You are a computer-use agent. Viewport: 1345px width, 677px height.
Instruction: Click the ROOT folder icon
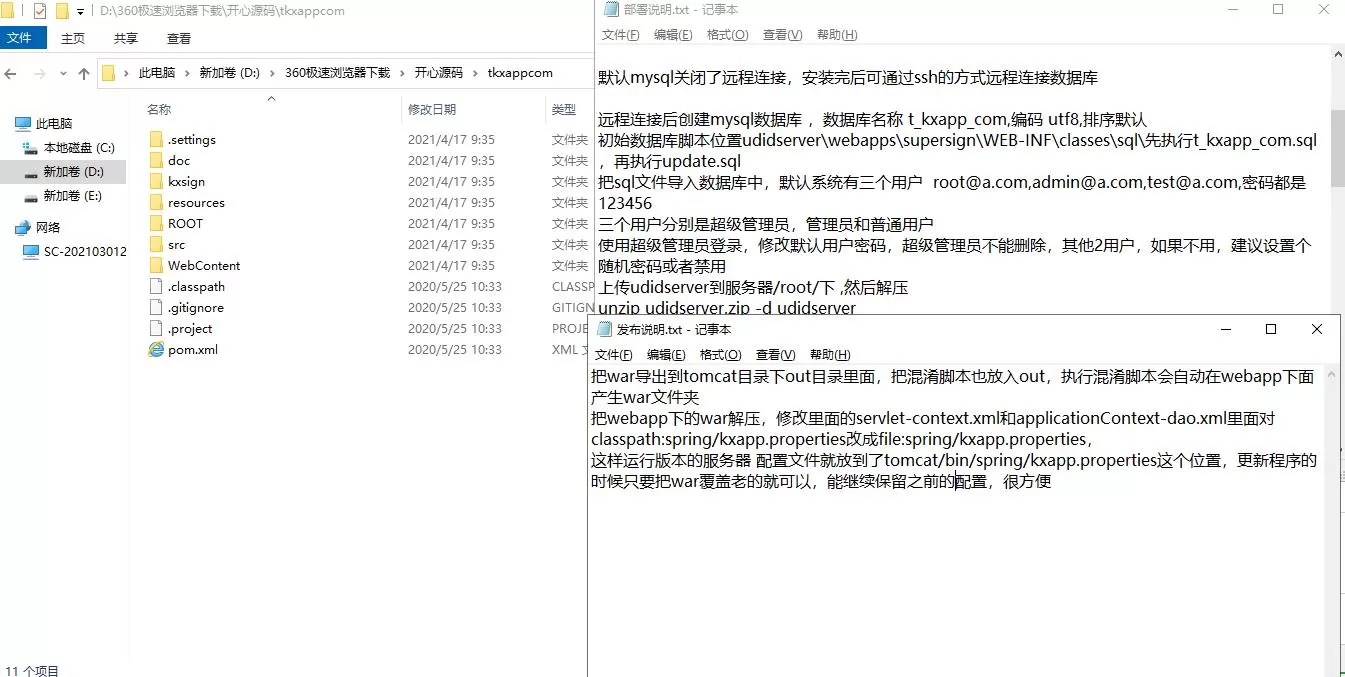tap(155, 223)
